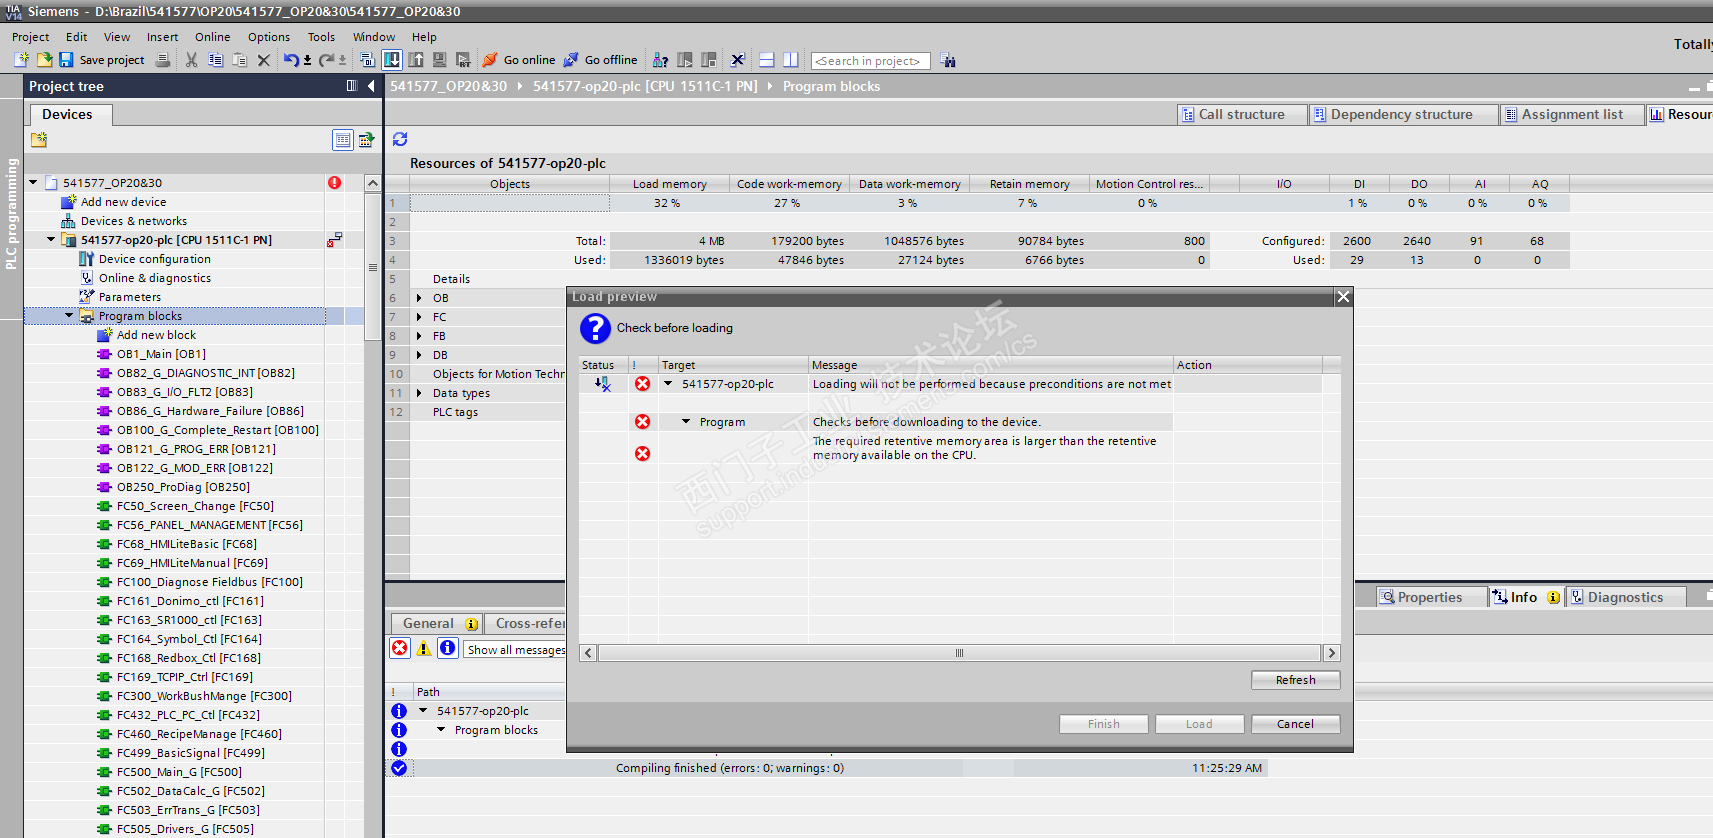Click the Load preview horizontal scrollbar thumb
This screenshot has height=838, width=1713.
[959, 653]
